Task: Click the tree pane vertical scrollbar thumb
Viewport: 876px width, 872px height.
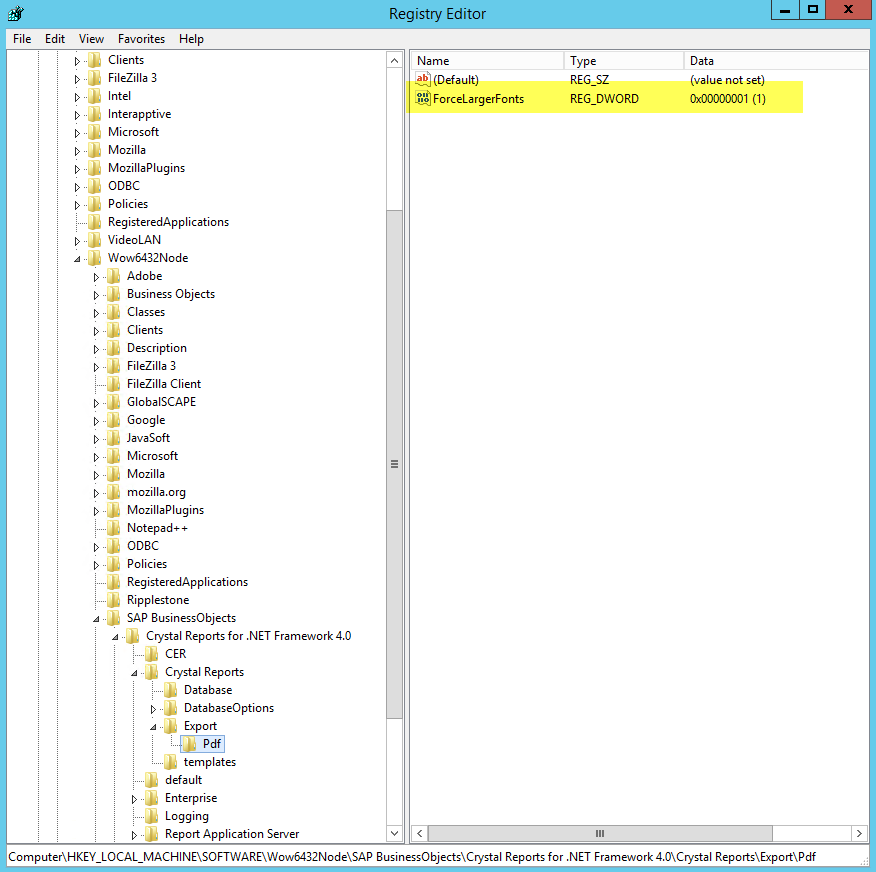Action: [x=394, y=464]
